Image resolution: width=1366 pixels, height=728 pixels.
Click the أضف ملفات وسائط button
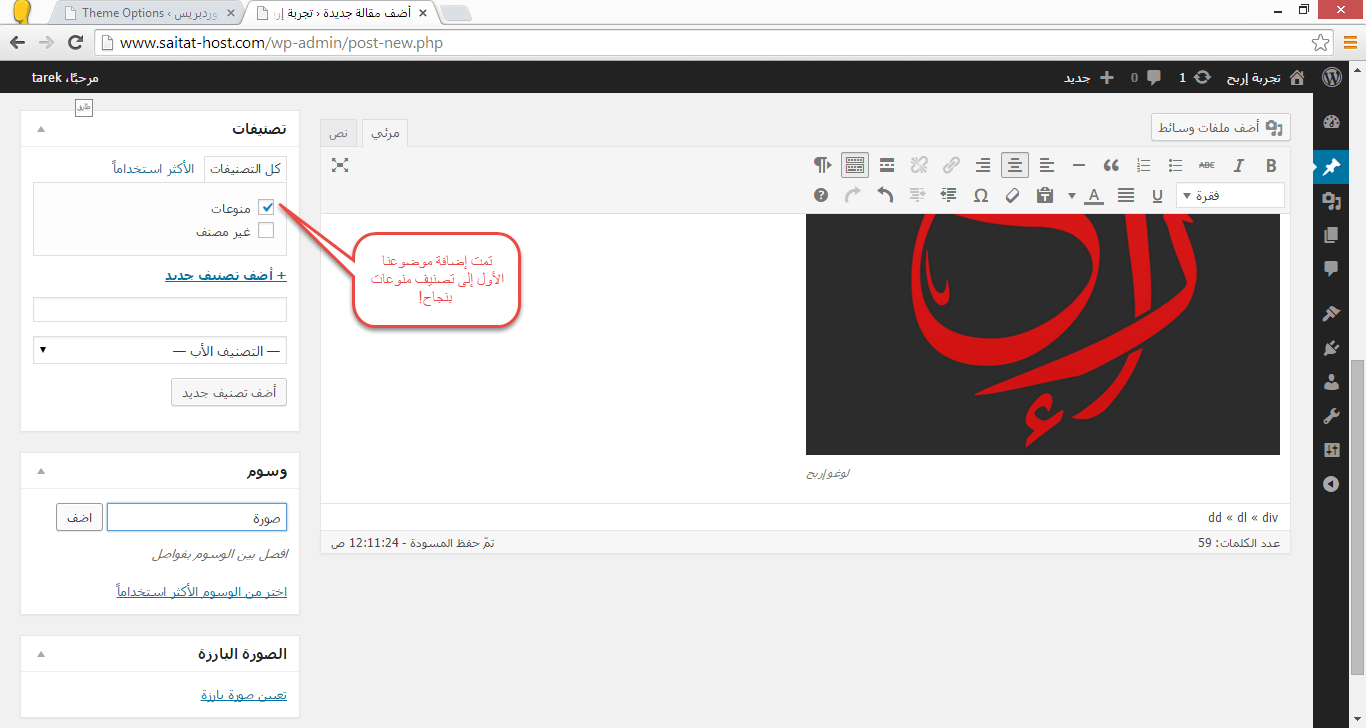[x=1221, y=128]
